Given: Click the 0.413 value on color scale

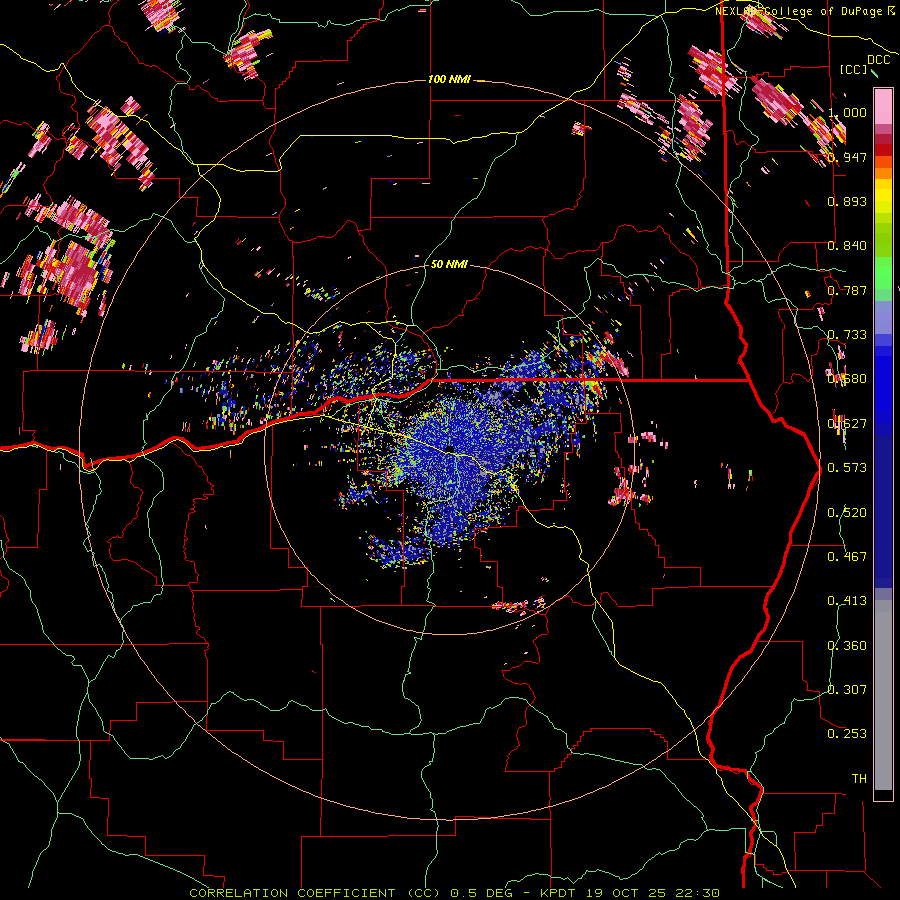Looking at the screenshot, I should [x=847, y=601].
